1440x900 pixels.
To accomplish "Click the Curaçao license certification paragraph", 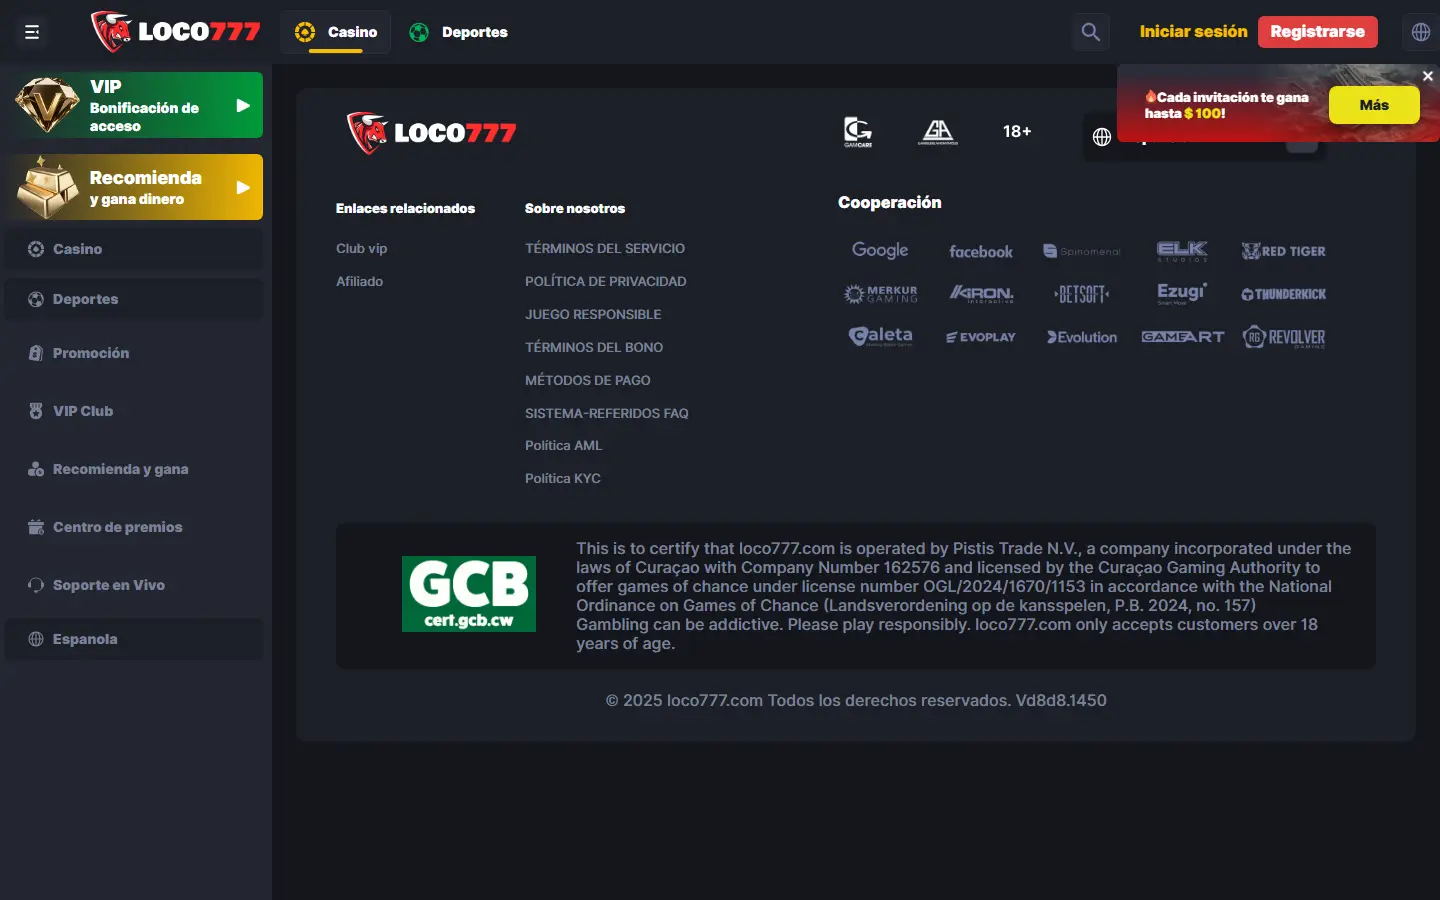I will tap(965, 596).
